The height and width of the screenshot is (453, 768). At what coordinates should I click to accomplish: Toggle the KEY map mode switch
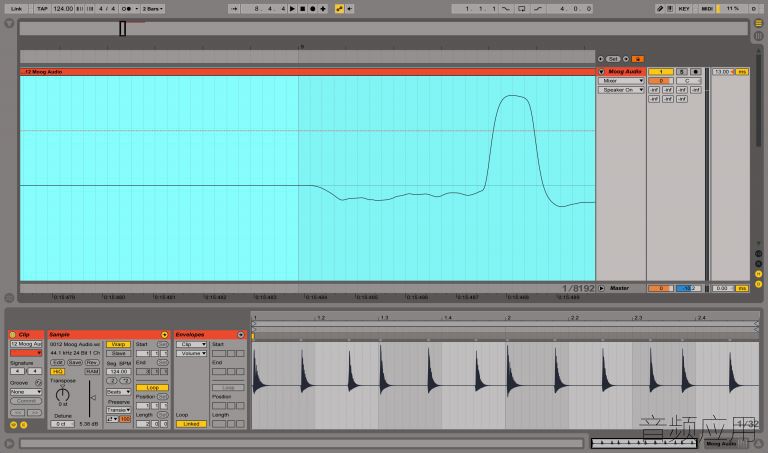coord(684,9)
